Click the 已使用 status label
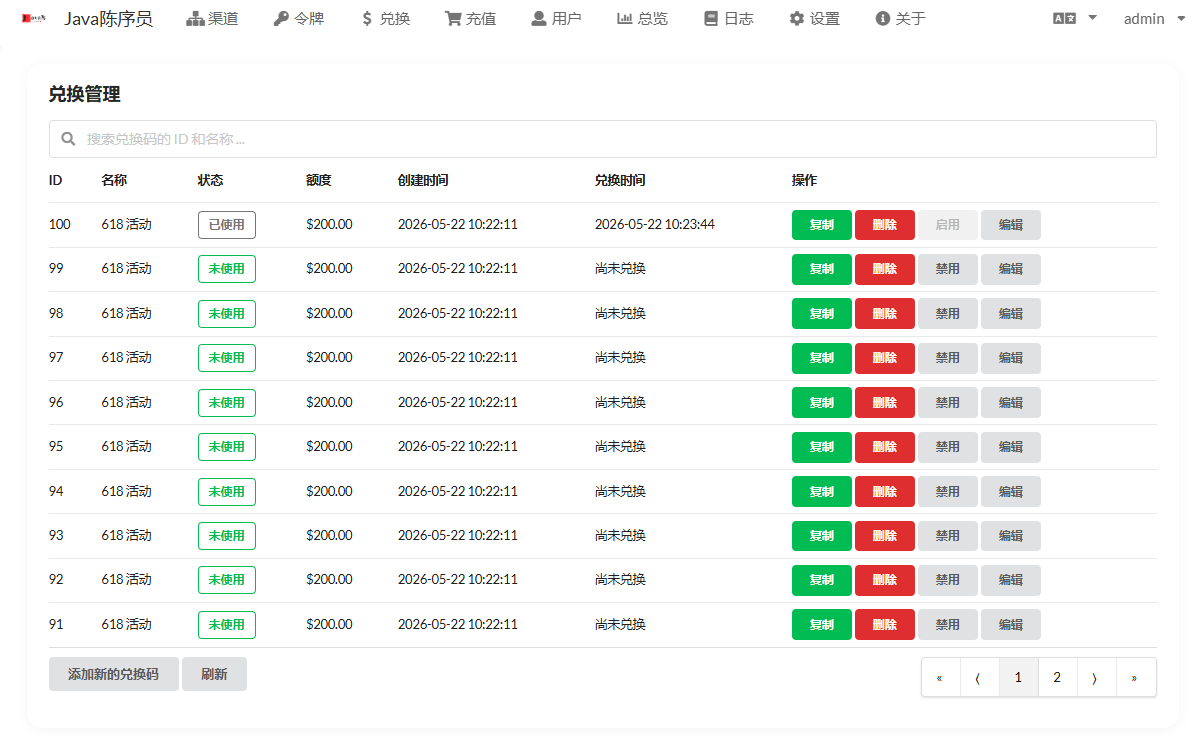 click(227, 225)
